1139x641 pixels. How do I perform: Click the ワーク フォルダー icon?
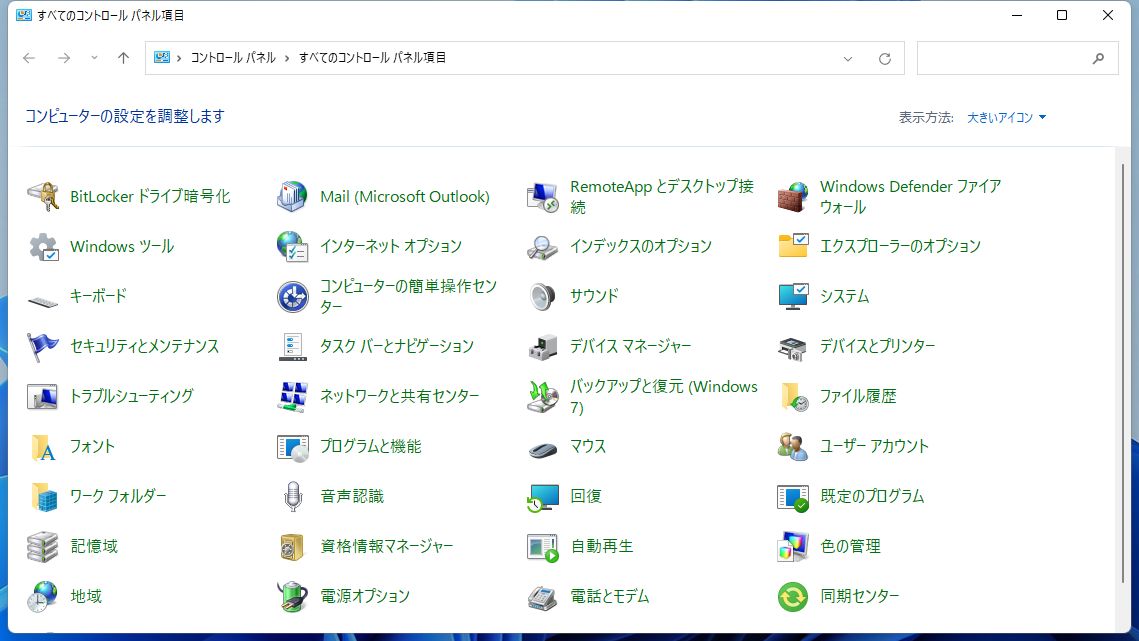[43, 496]
